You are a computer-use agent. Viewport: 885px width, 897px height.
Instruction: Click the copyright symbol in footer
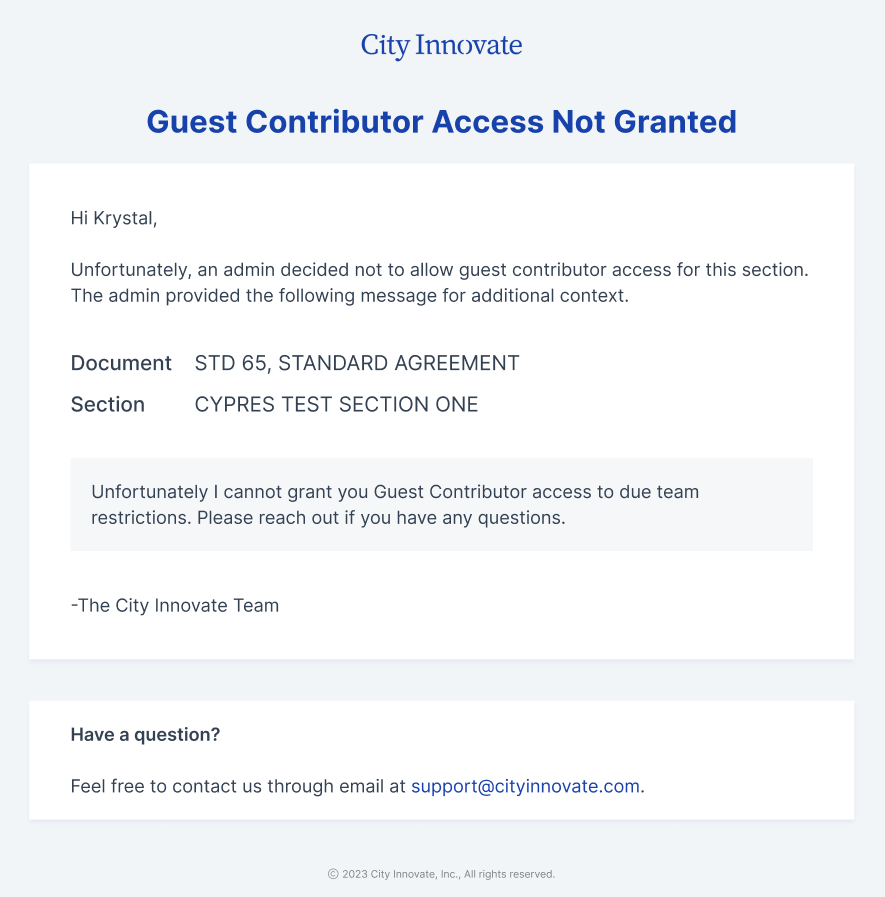tap(333, 874)
